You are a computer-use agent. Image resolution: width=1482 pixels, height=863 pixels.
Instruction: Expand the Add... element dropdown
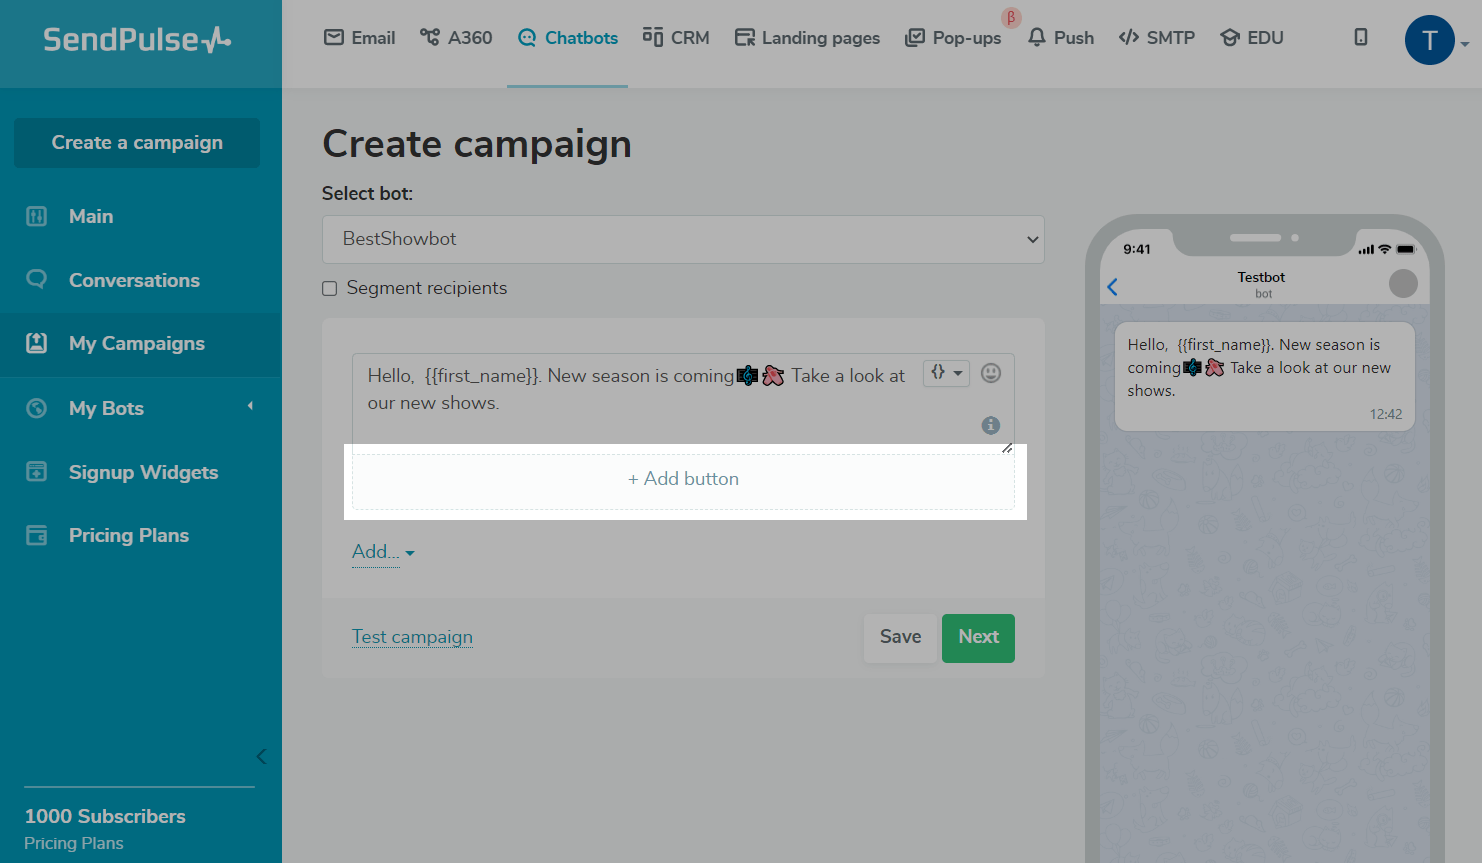383,552
